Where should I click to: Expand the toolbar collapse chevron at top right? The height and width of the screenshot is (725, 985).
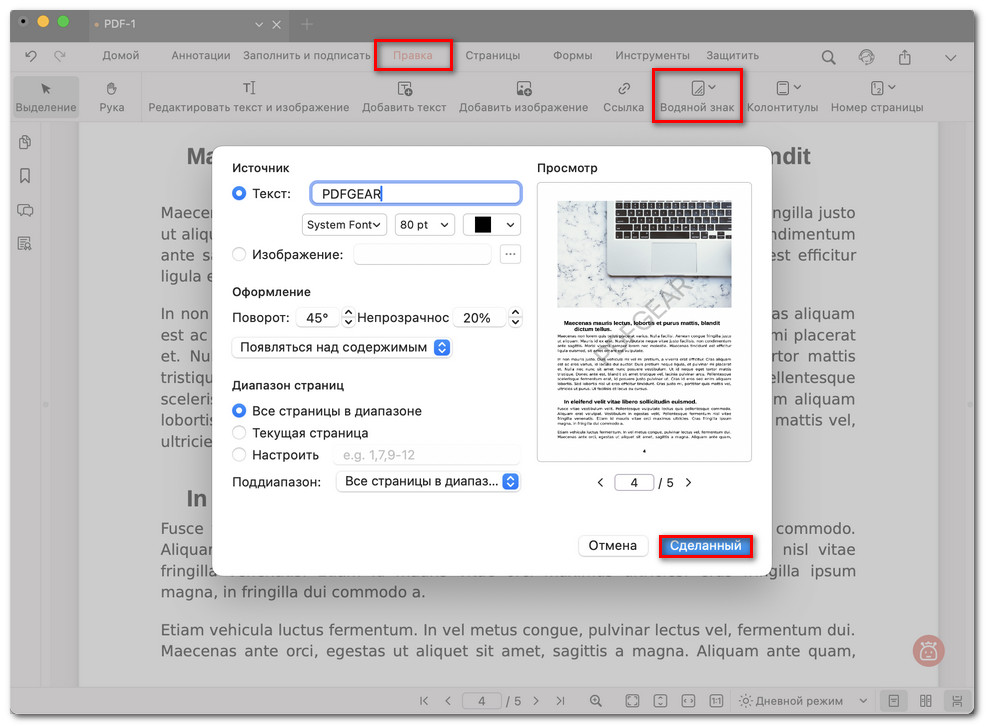(950, 58)
